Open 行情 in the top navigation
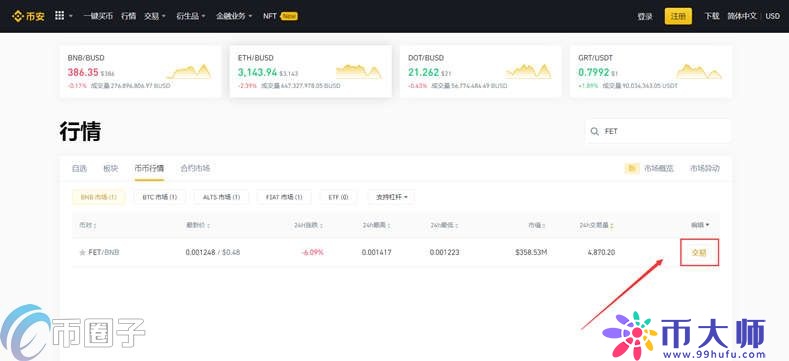This screenshot has height=361, width=789. (128, 16)
